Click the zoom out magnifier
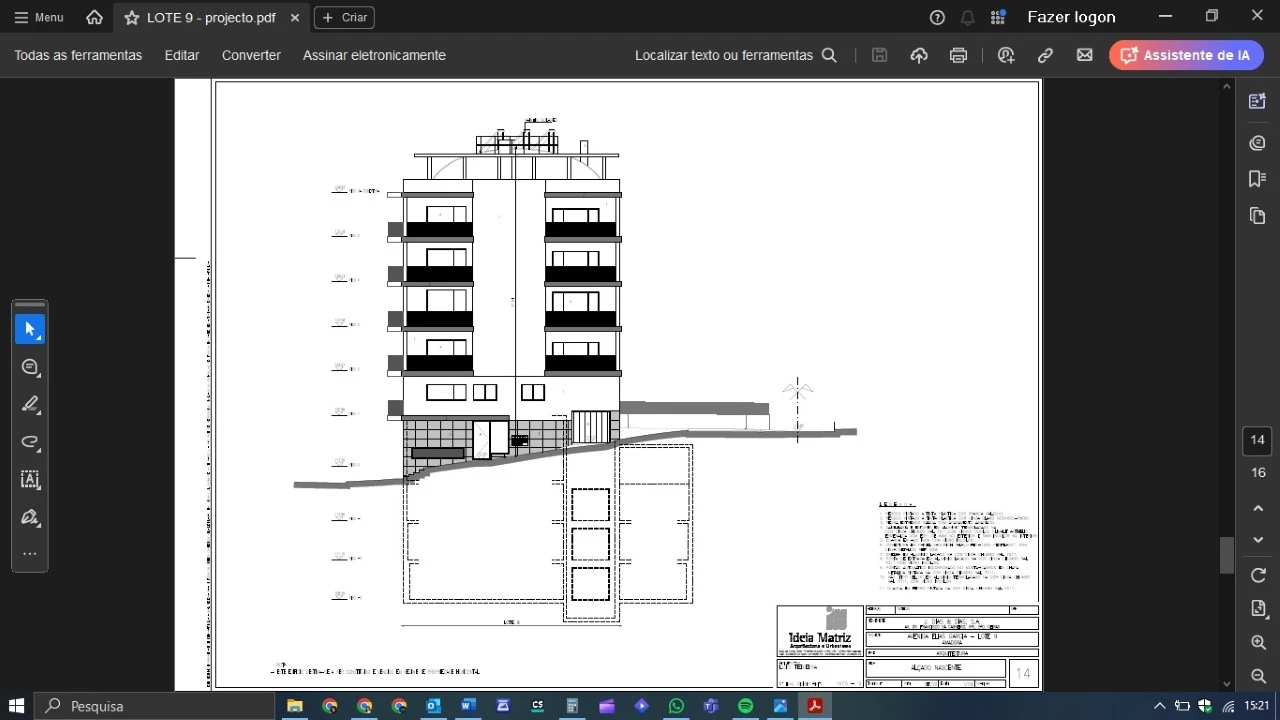This screenshot has height=720, width=1280. pyautogui.click(x=1258, y=676)
